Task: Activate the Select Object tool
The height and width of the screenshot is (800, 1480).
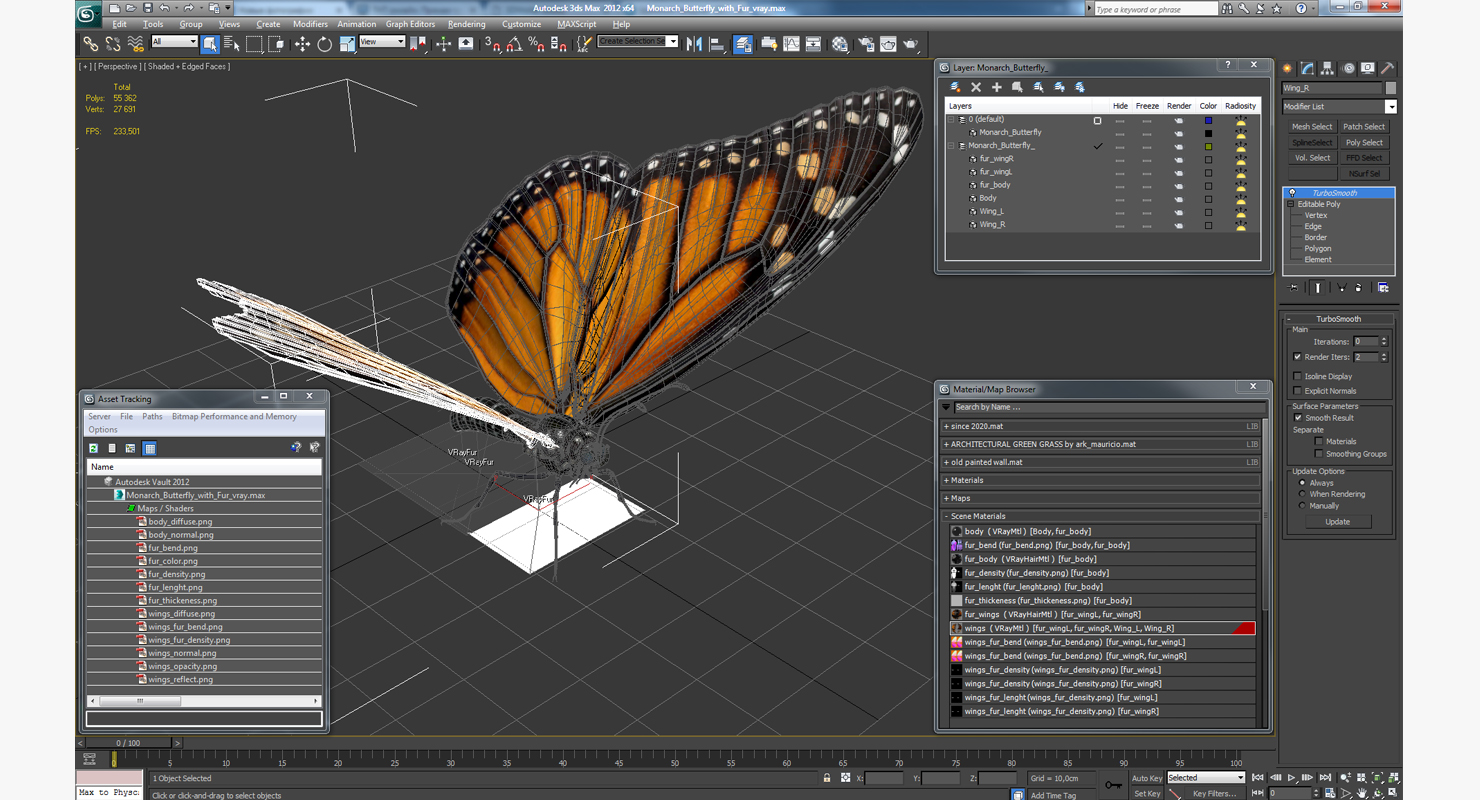Action: coord(210,44)
